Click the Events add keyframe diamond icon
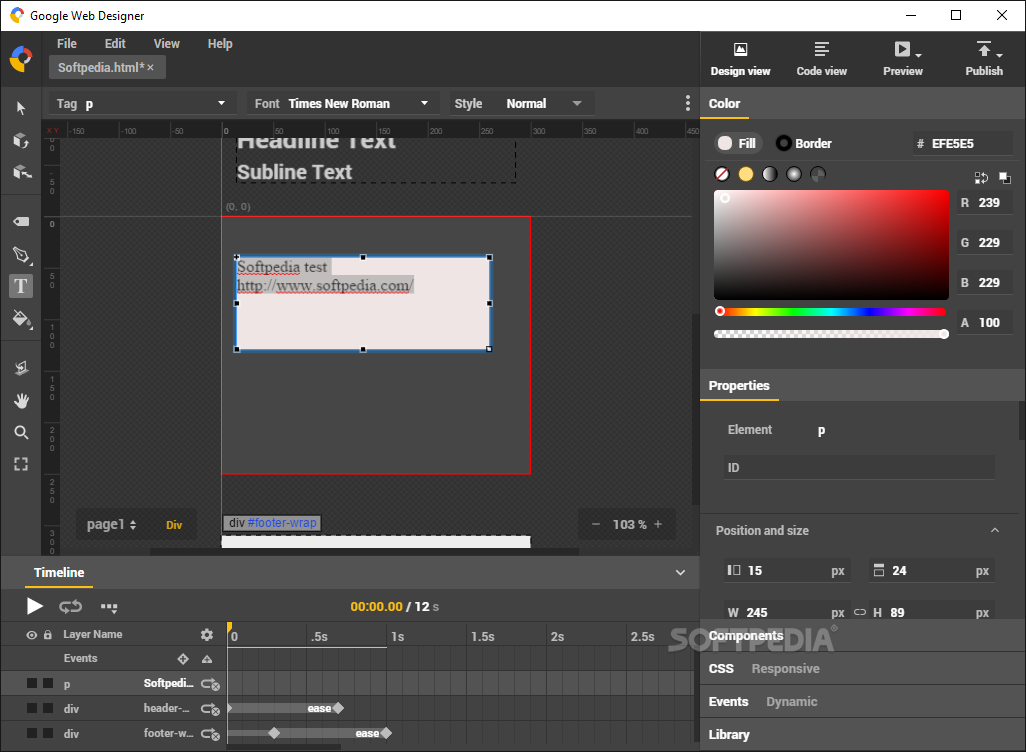The height and width of the screenshot is (752, 1026). pyautogui.click(x=183, y=659)
